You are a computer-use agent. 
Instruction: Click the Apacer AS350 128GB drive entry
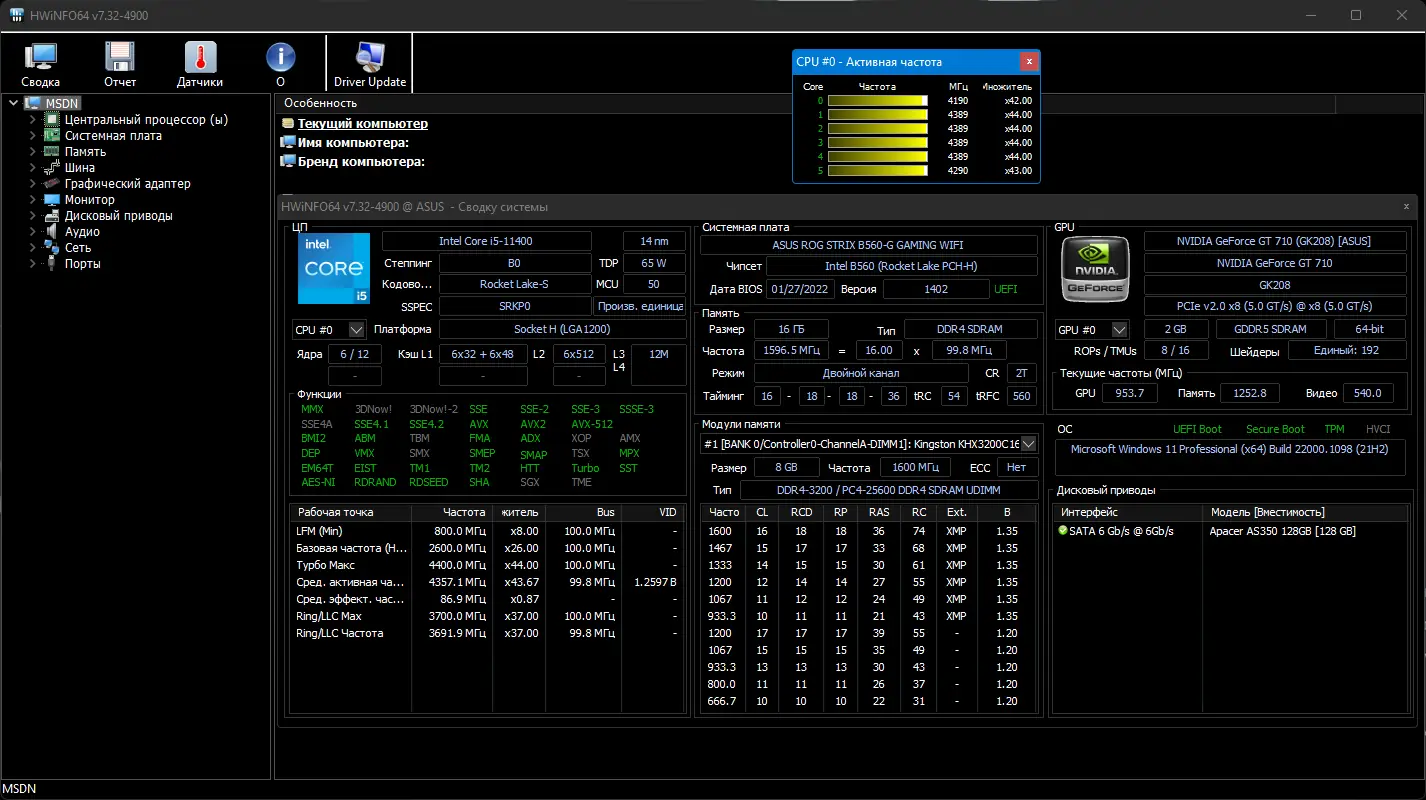(x=1283, y=531)
